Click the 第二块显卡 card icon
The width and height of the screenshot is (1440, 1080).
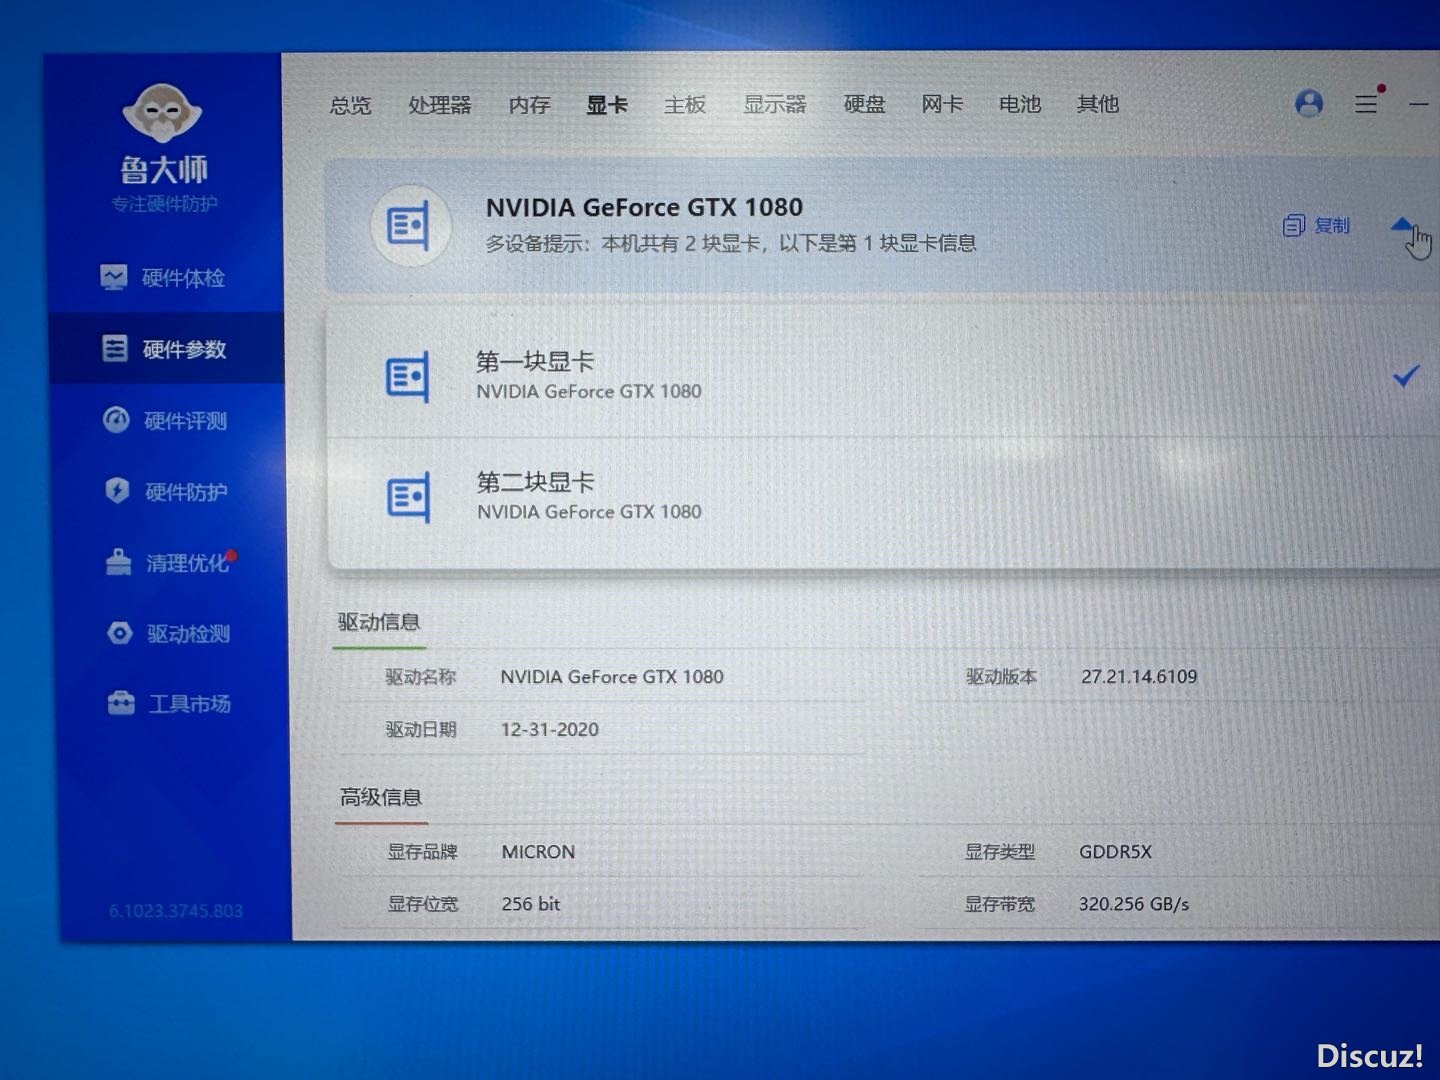[408, 497]
